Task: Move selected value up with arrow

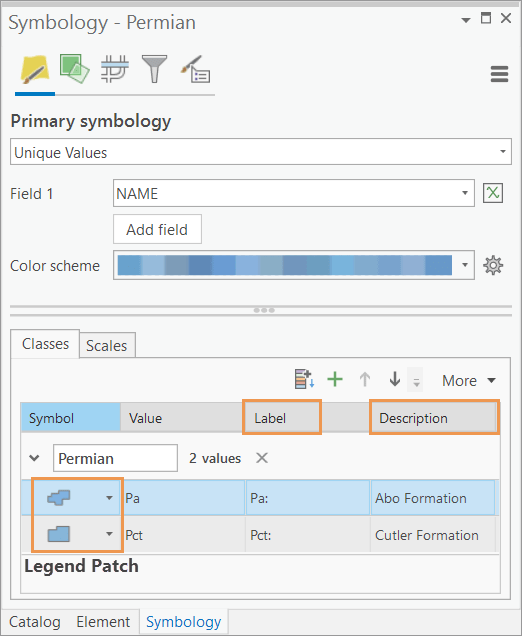Action: tap(365, 380)
